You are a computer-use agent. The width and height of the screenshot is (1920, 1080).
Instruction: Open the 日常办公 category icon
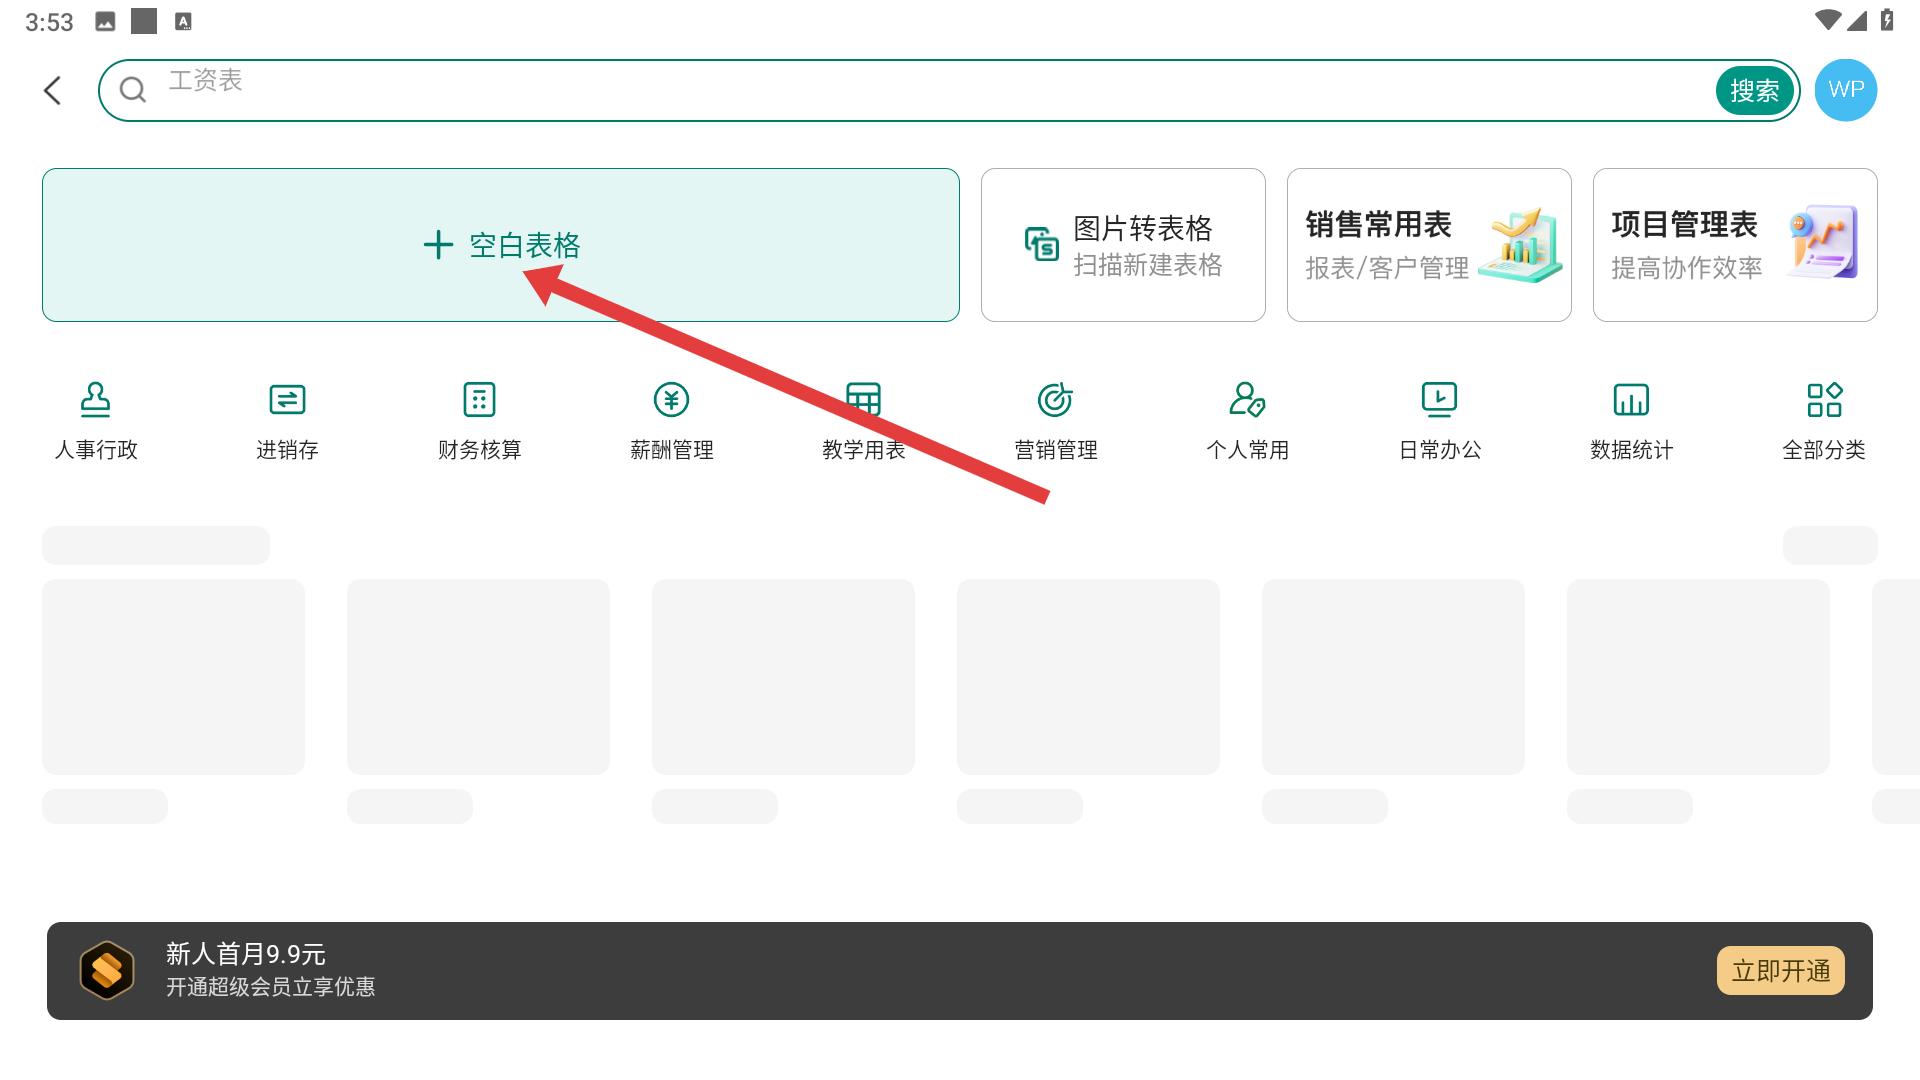click(1439, 400)
